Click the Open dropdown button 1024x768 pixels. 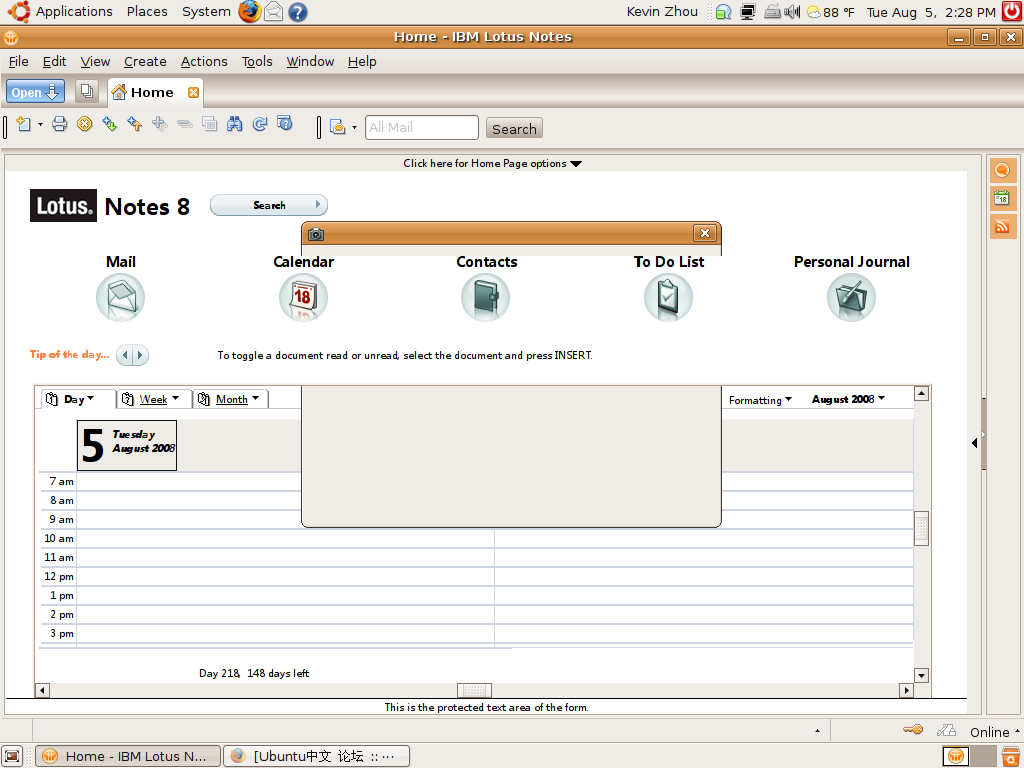click(35, 92)
